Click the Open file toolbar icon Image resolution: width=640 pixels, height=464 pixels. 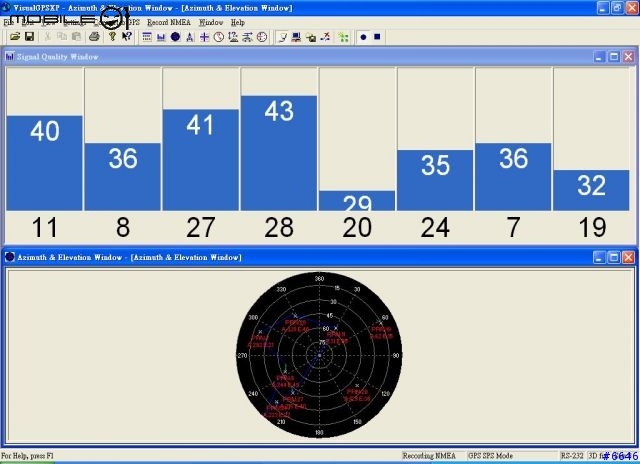pos(15,37)
